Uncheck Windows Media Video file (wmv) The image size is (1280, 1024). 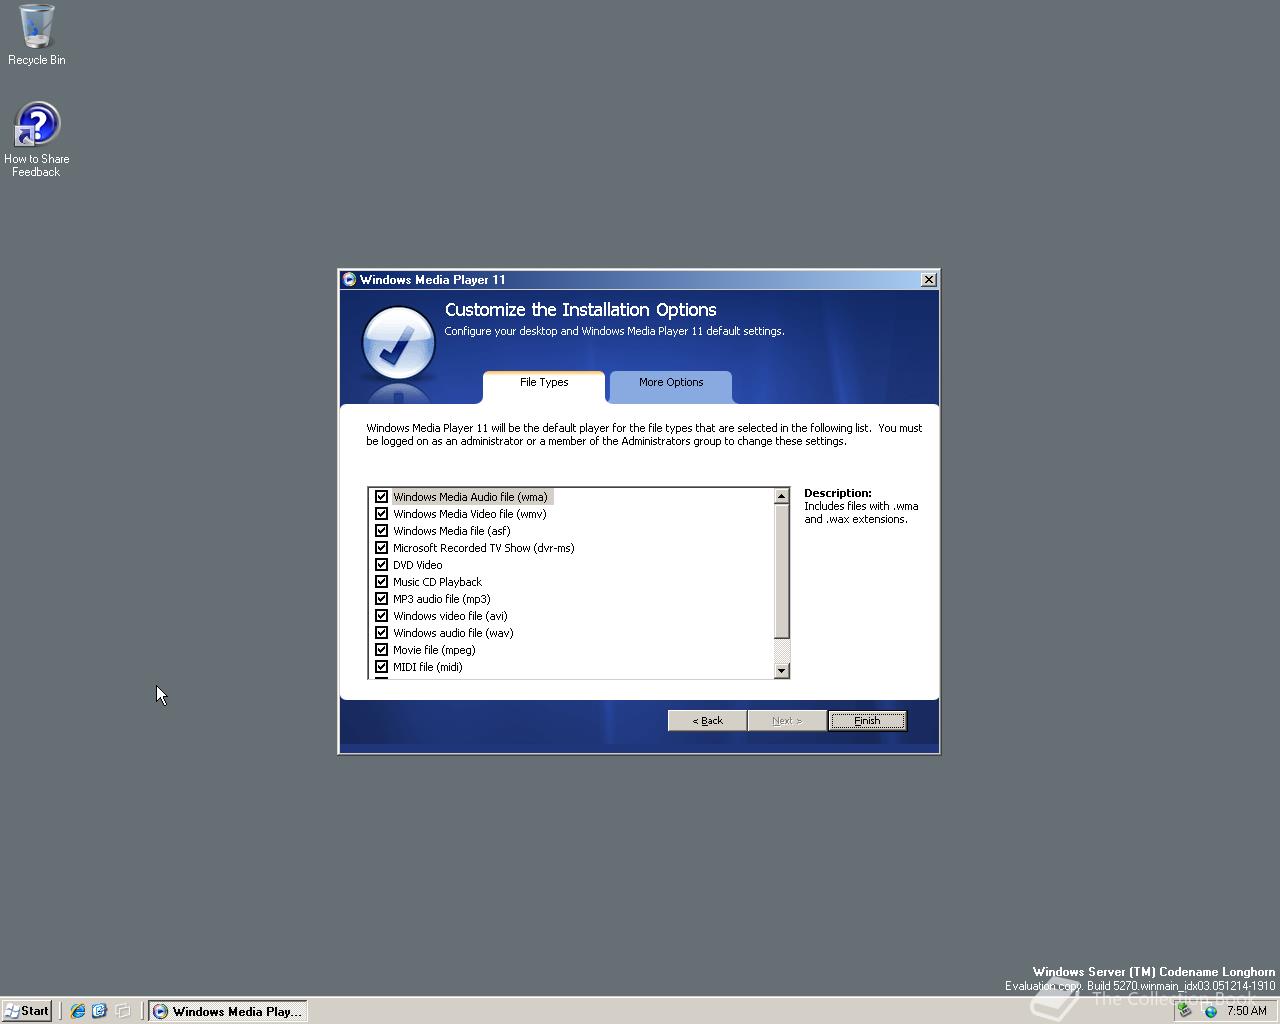381,514
